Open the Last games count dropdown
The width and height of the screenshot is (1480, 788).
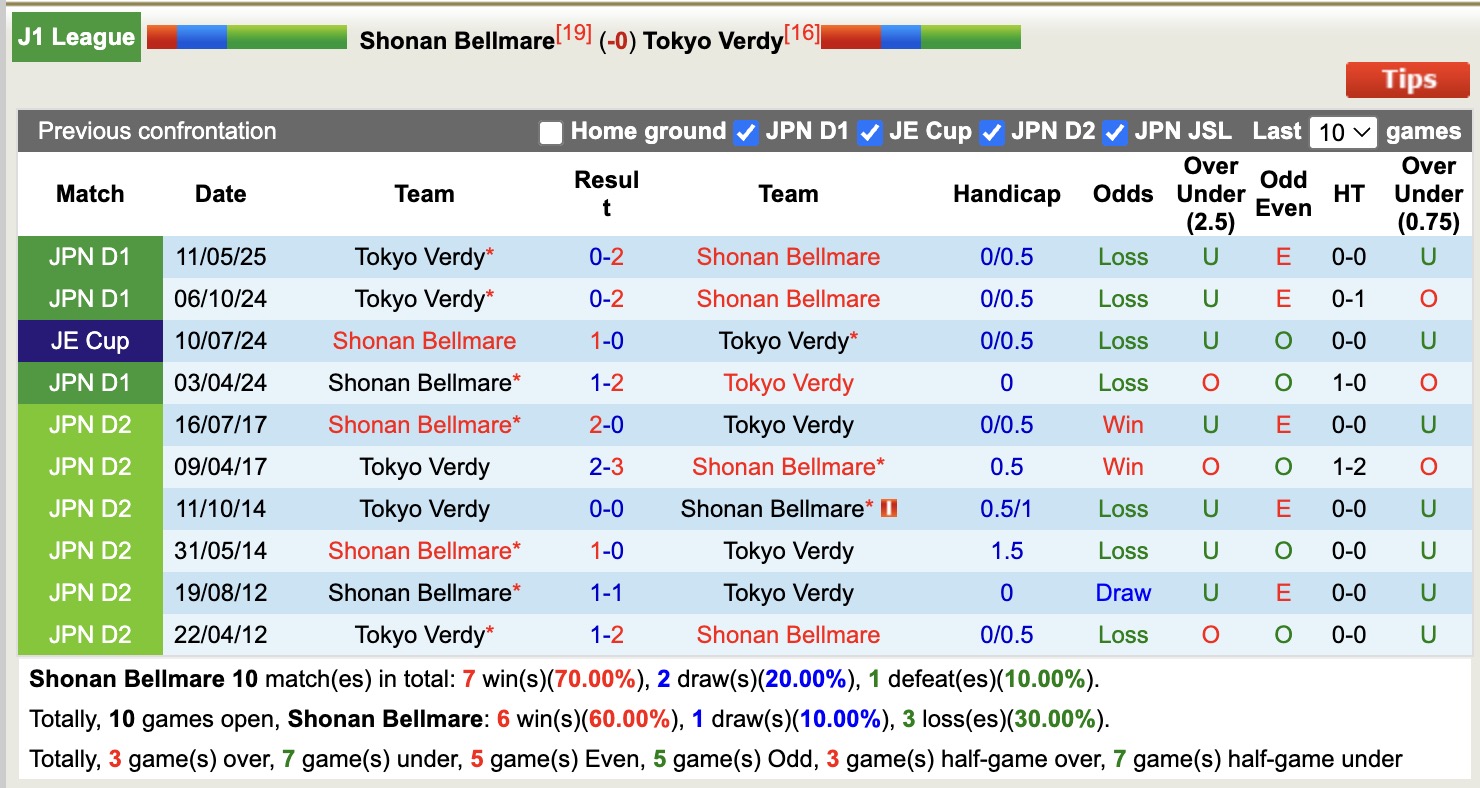1343,131
